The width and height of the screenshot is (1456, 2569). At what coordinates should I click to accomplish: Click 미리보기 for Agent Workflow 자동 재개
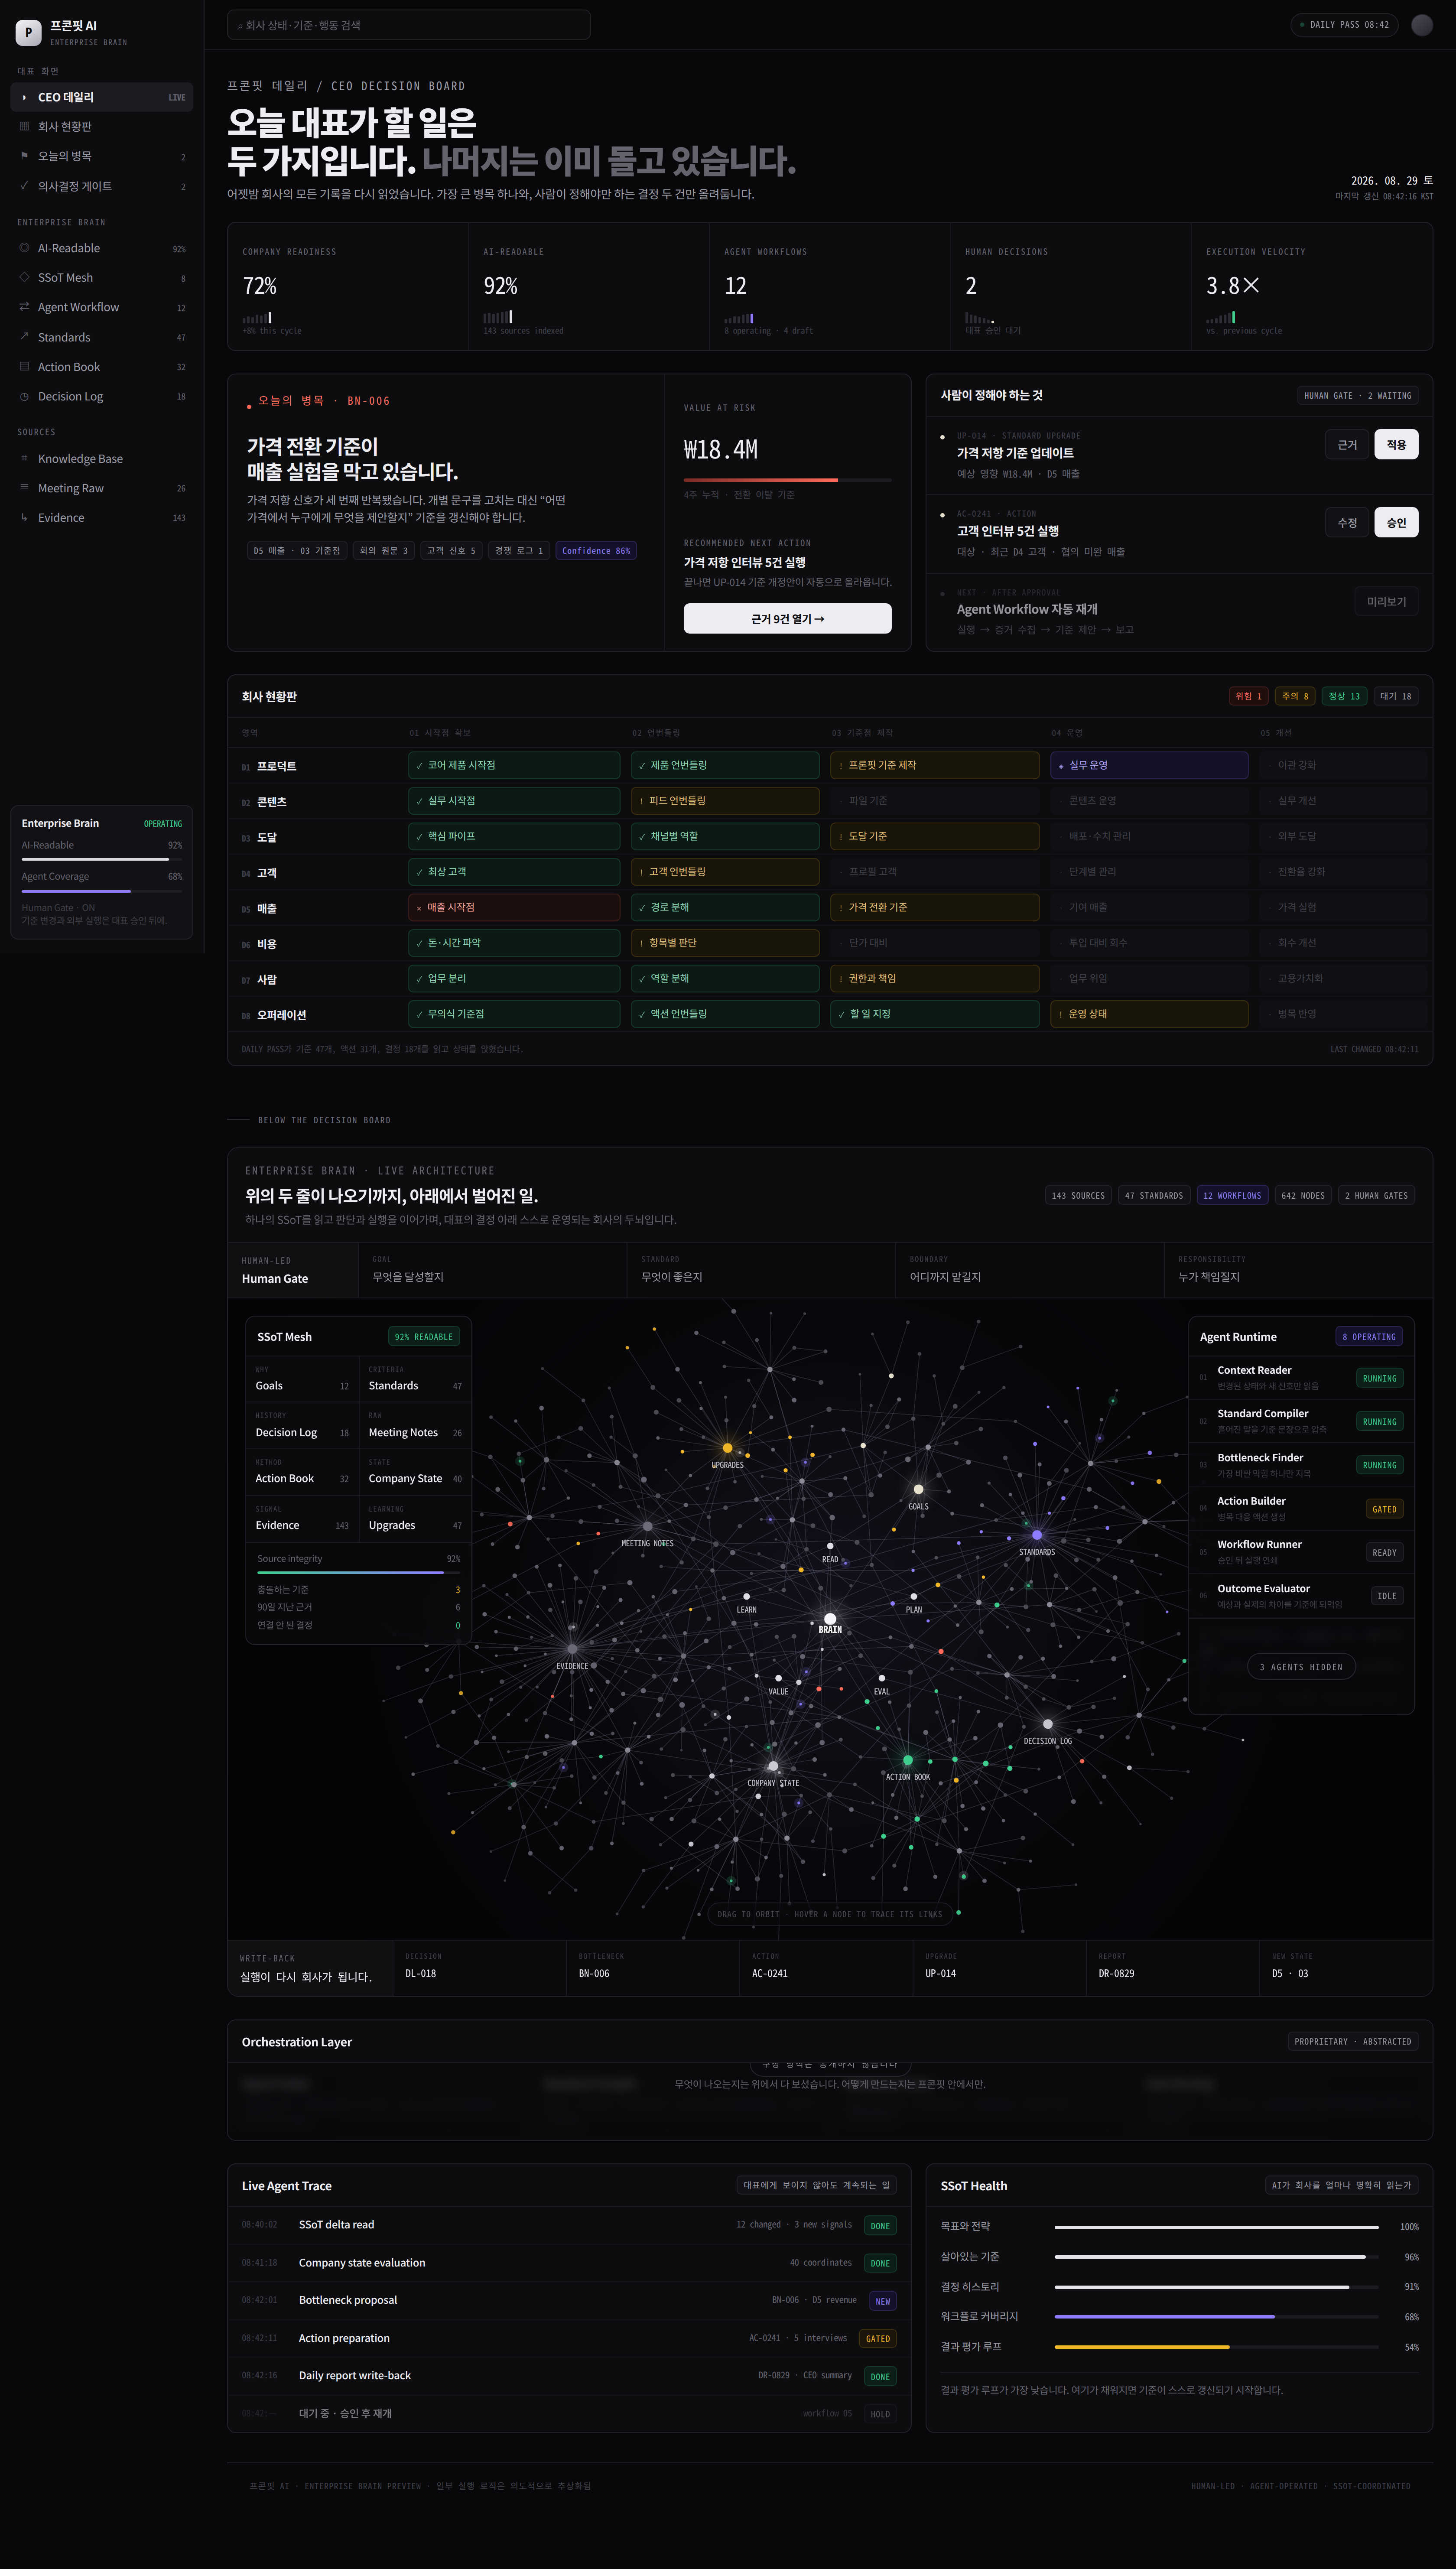(x=1386, y=601)
